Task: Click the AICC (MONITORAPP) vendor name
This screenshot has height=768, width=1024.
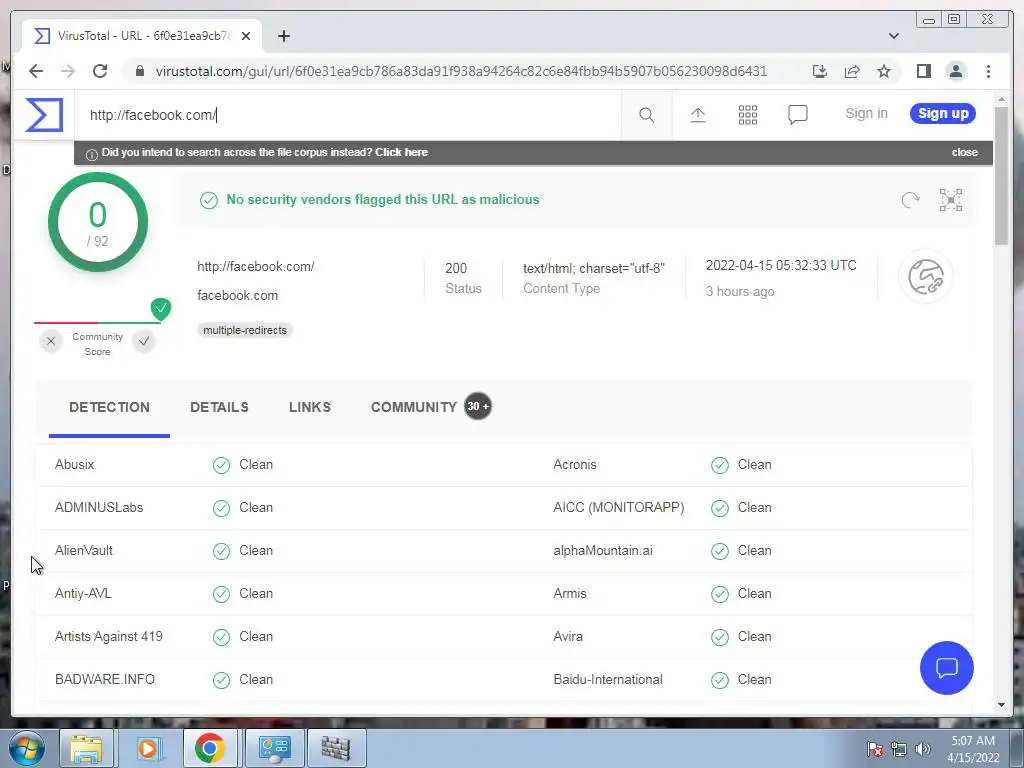Action: 618,508
